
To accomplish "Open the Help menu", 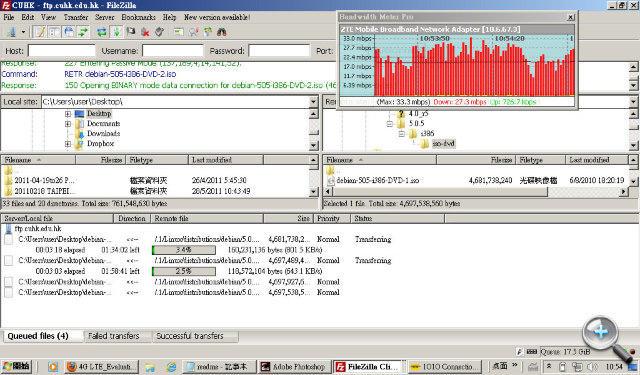I will tap(169, 17).
